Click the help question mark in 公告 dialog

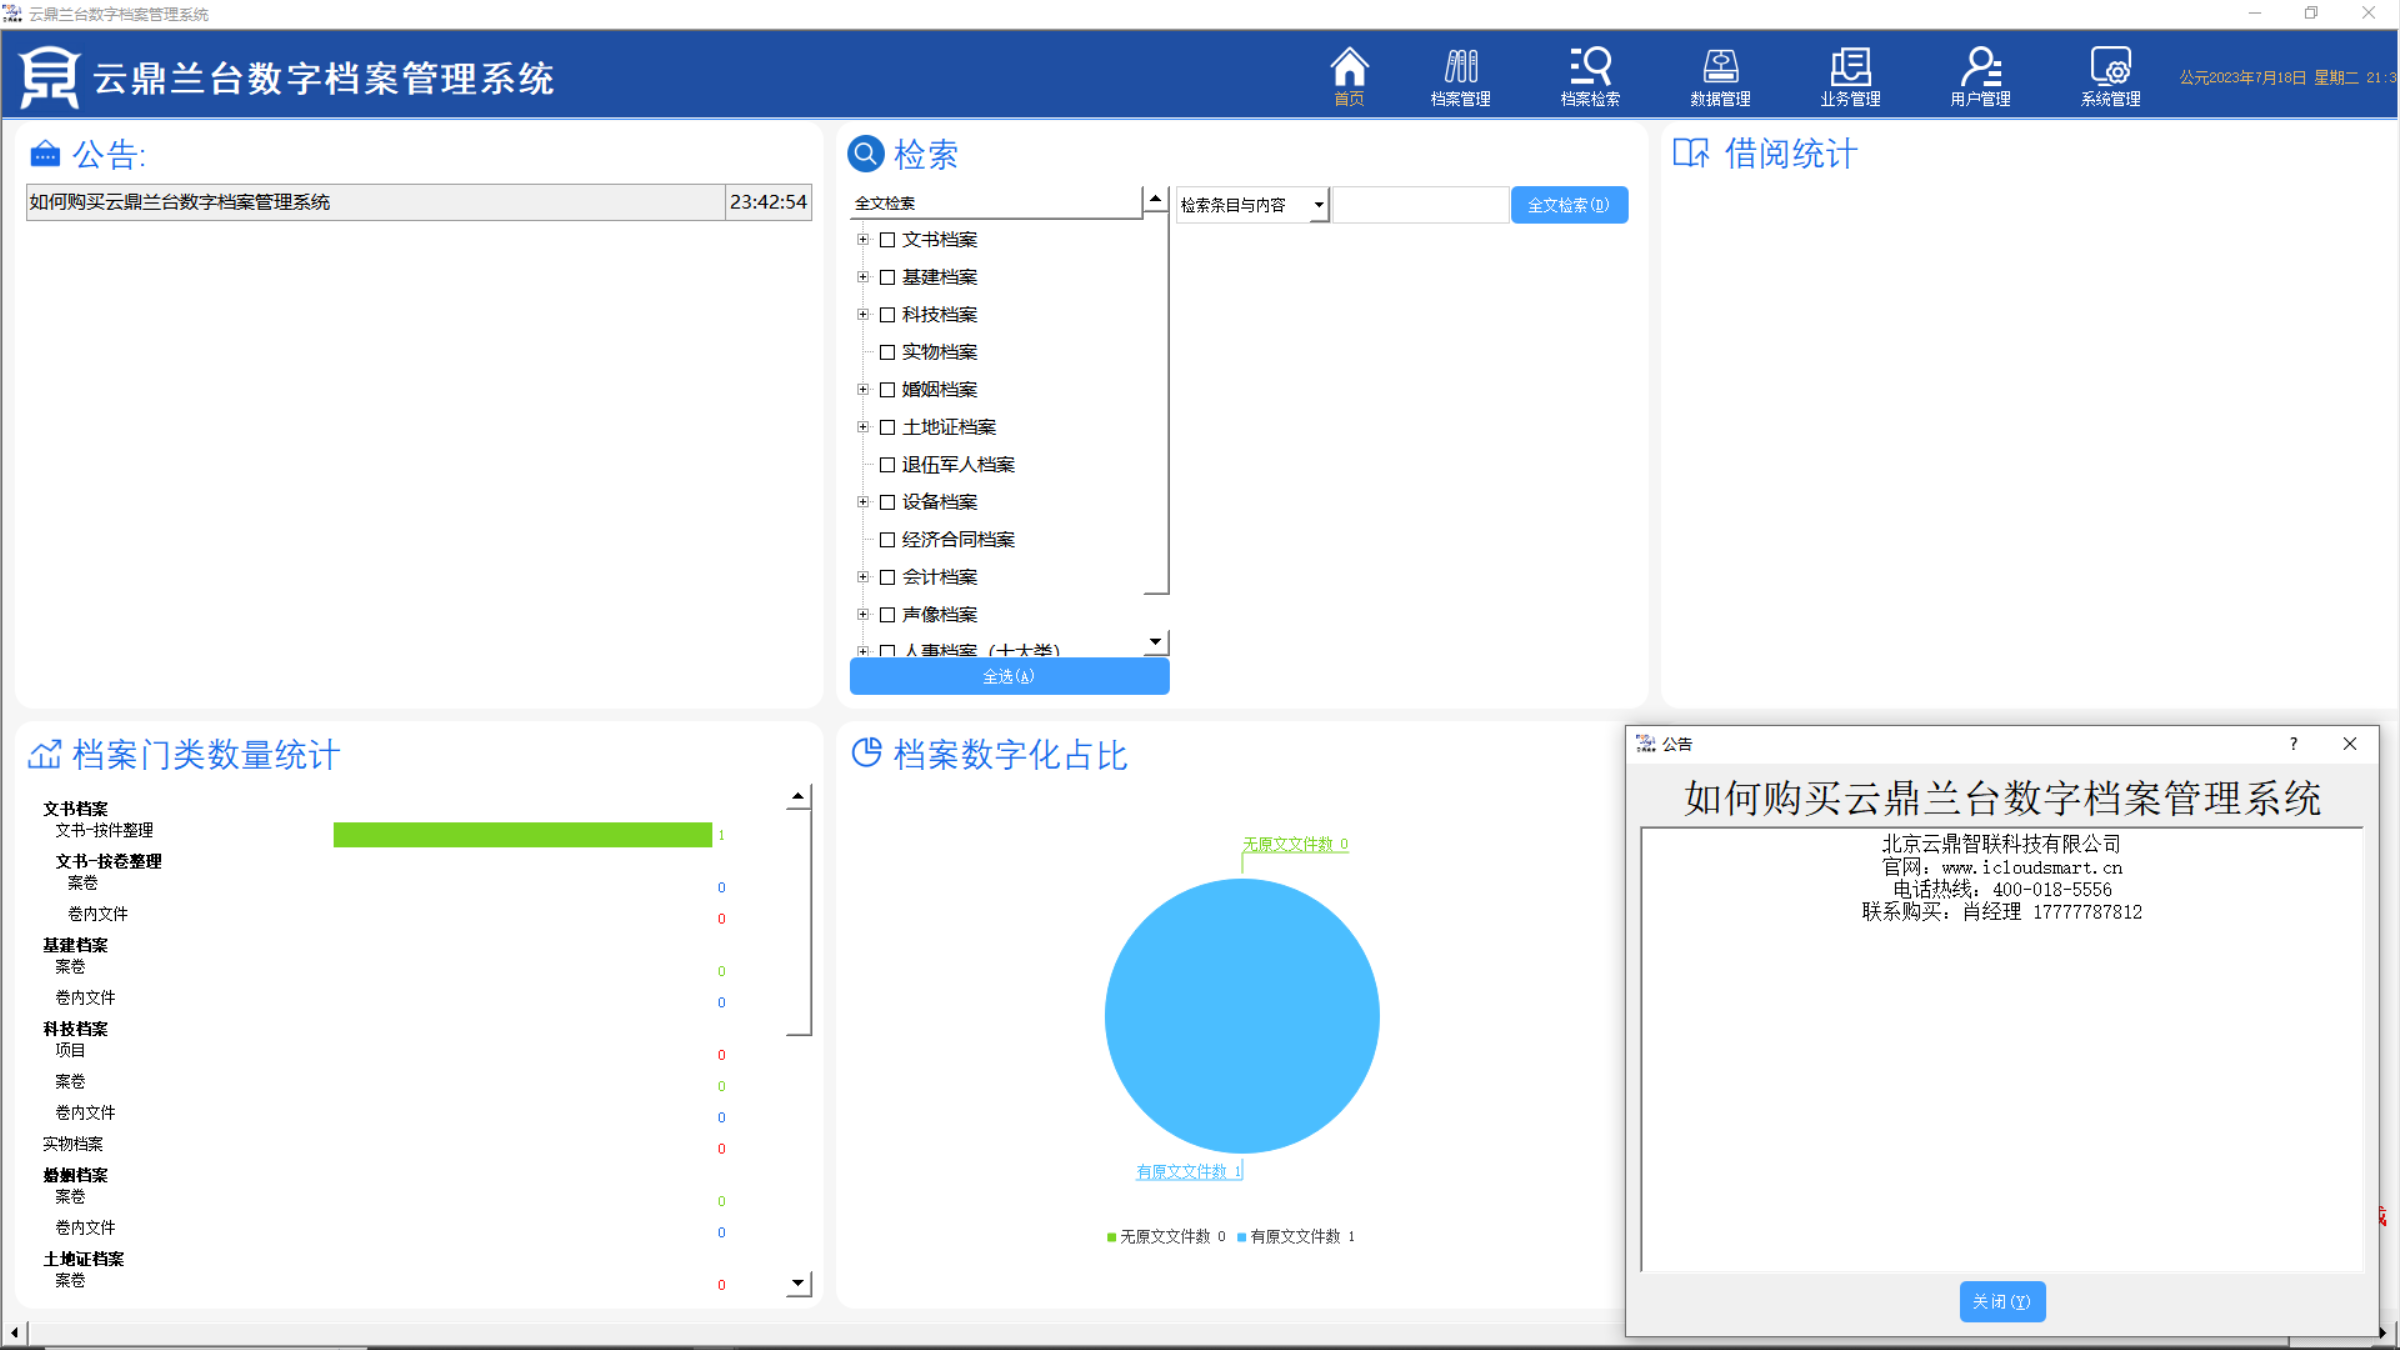click(x=2293, y=744)
